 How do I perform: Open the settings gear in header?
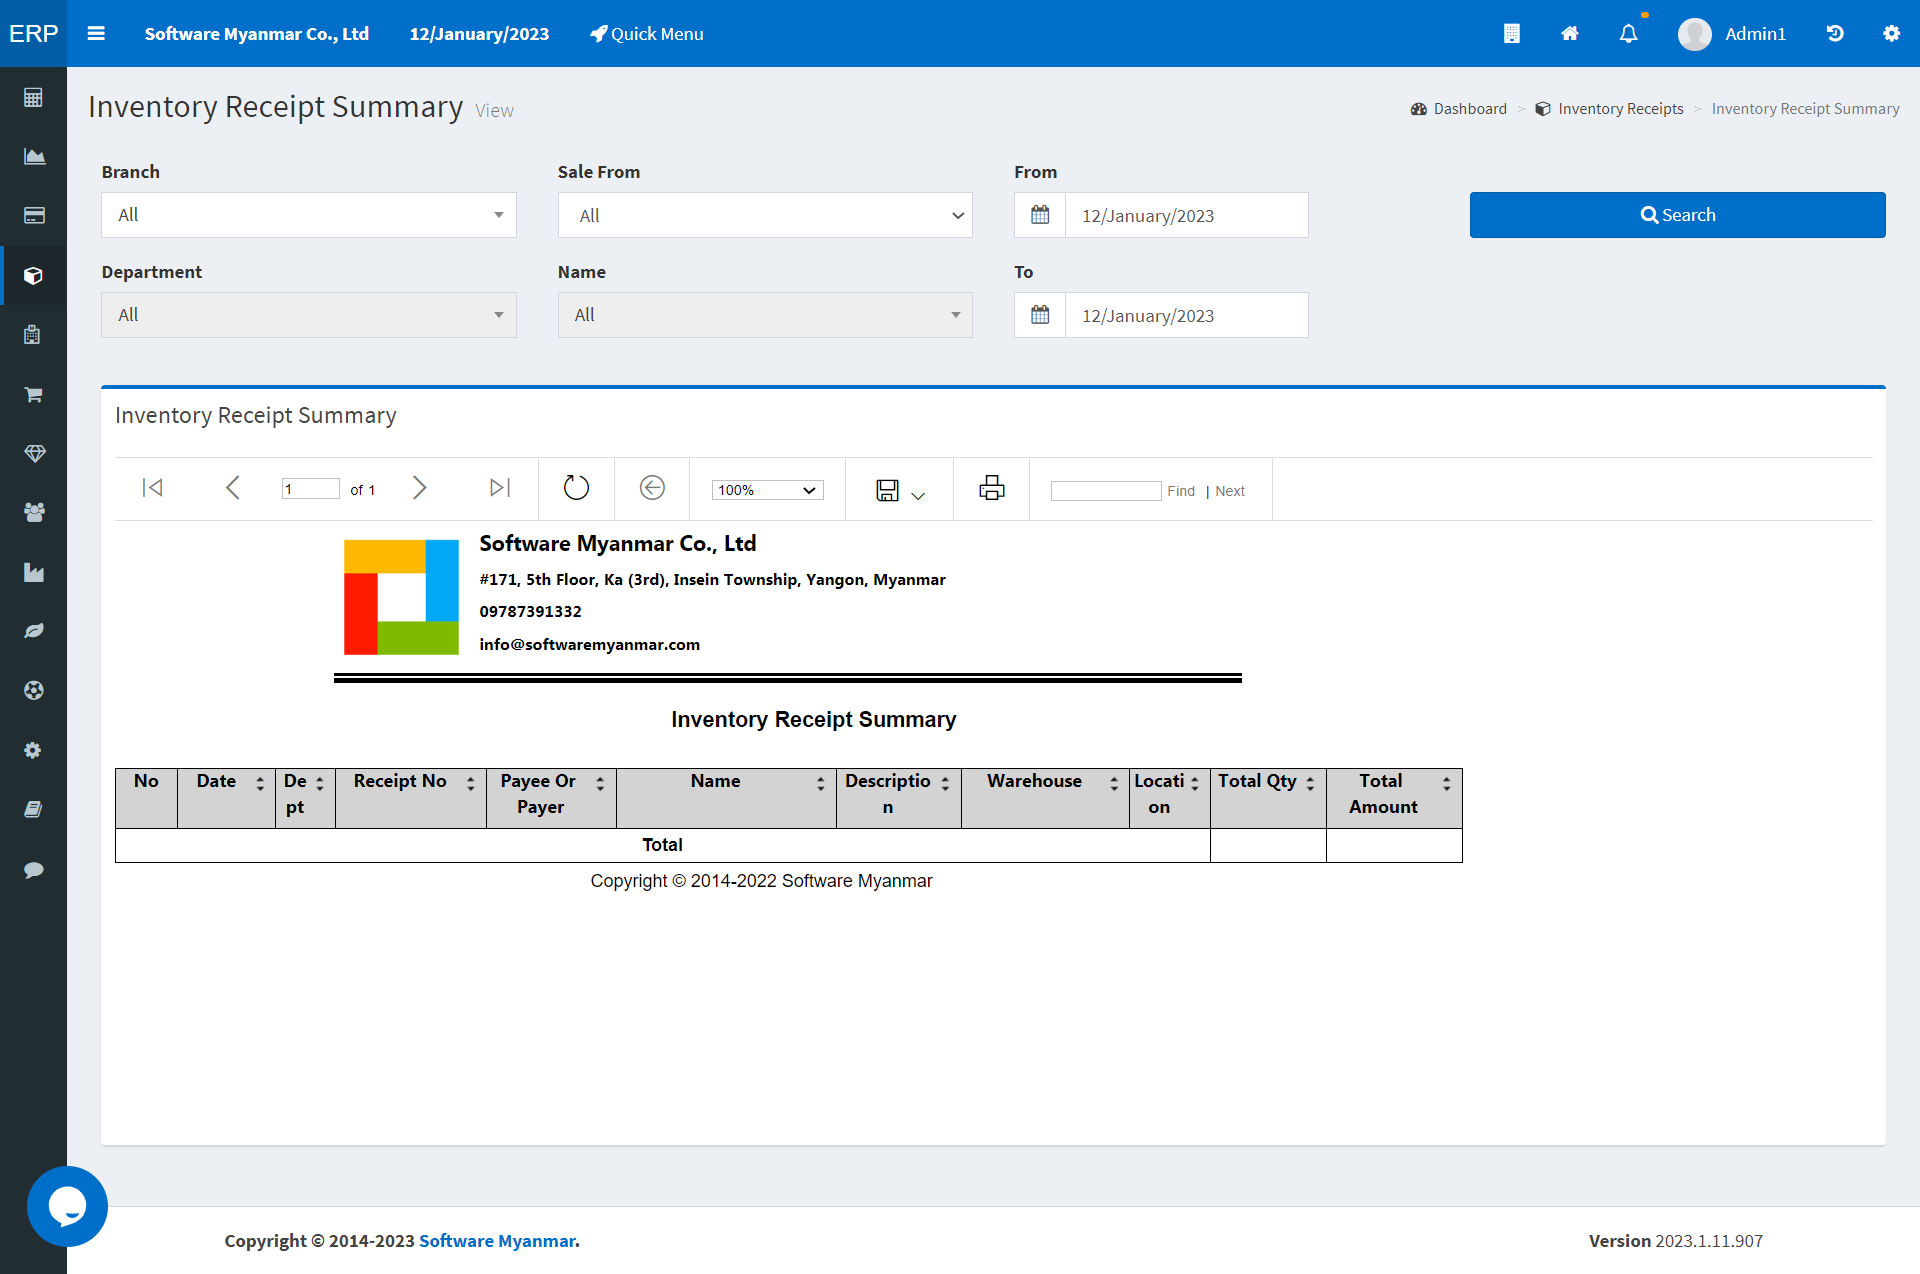point(1891,33)
